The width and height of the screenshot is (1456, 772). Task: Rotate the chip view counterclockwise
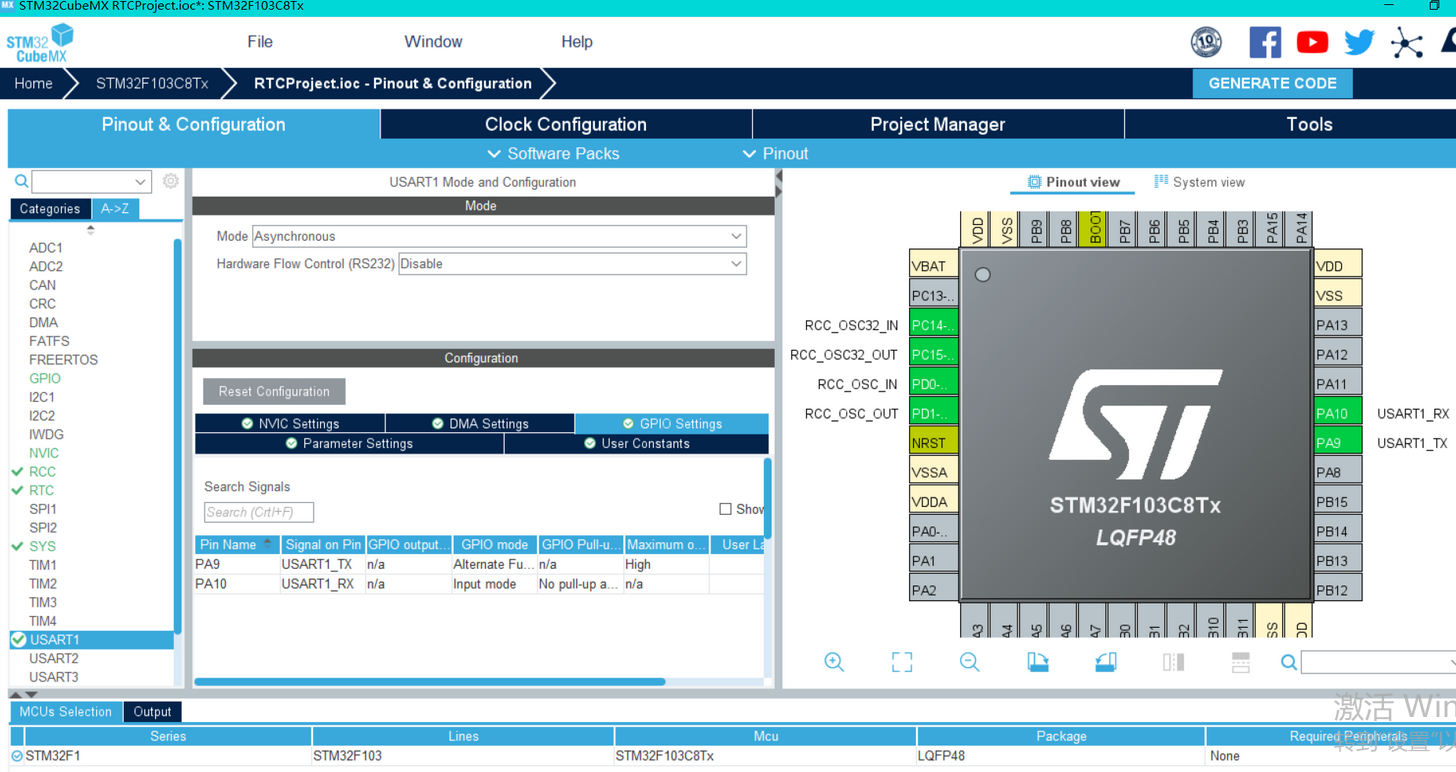1104,661
